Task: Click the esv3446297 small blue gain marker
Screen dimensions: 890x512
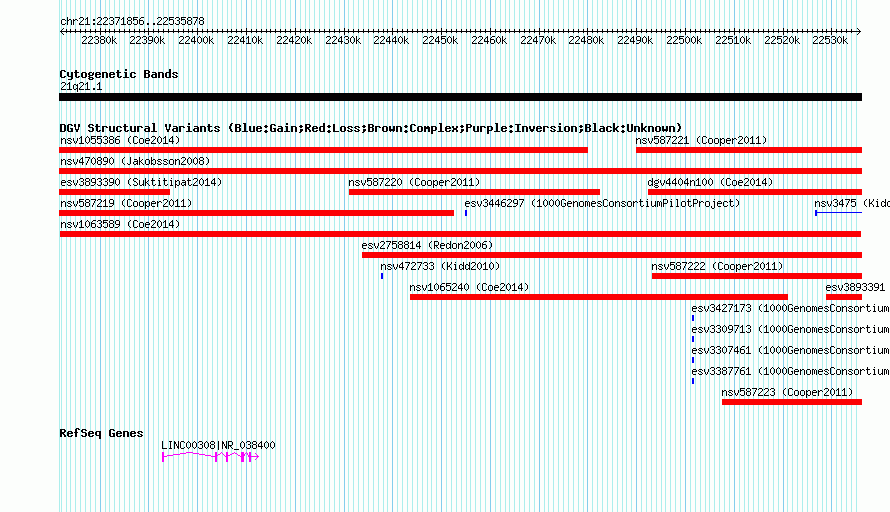Action: click(466, 213)
